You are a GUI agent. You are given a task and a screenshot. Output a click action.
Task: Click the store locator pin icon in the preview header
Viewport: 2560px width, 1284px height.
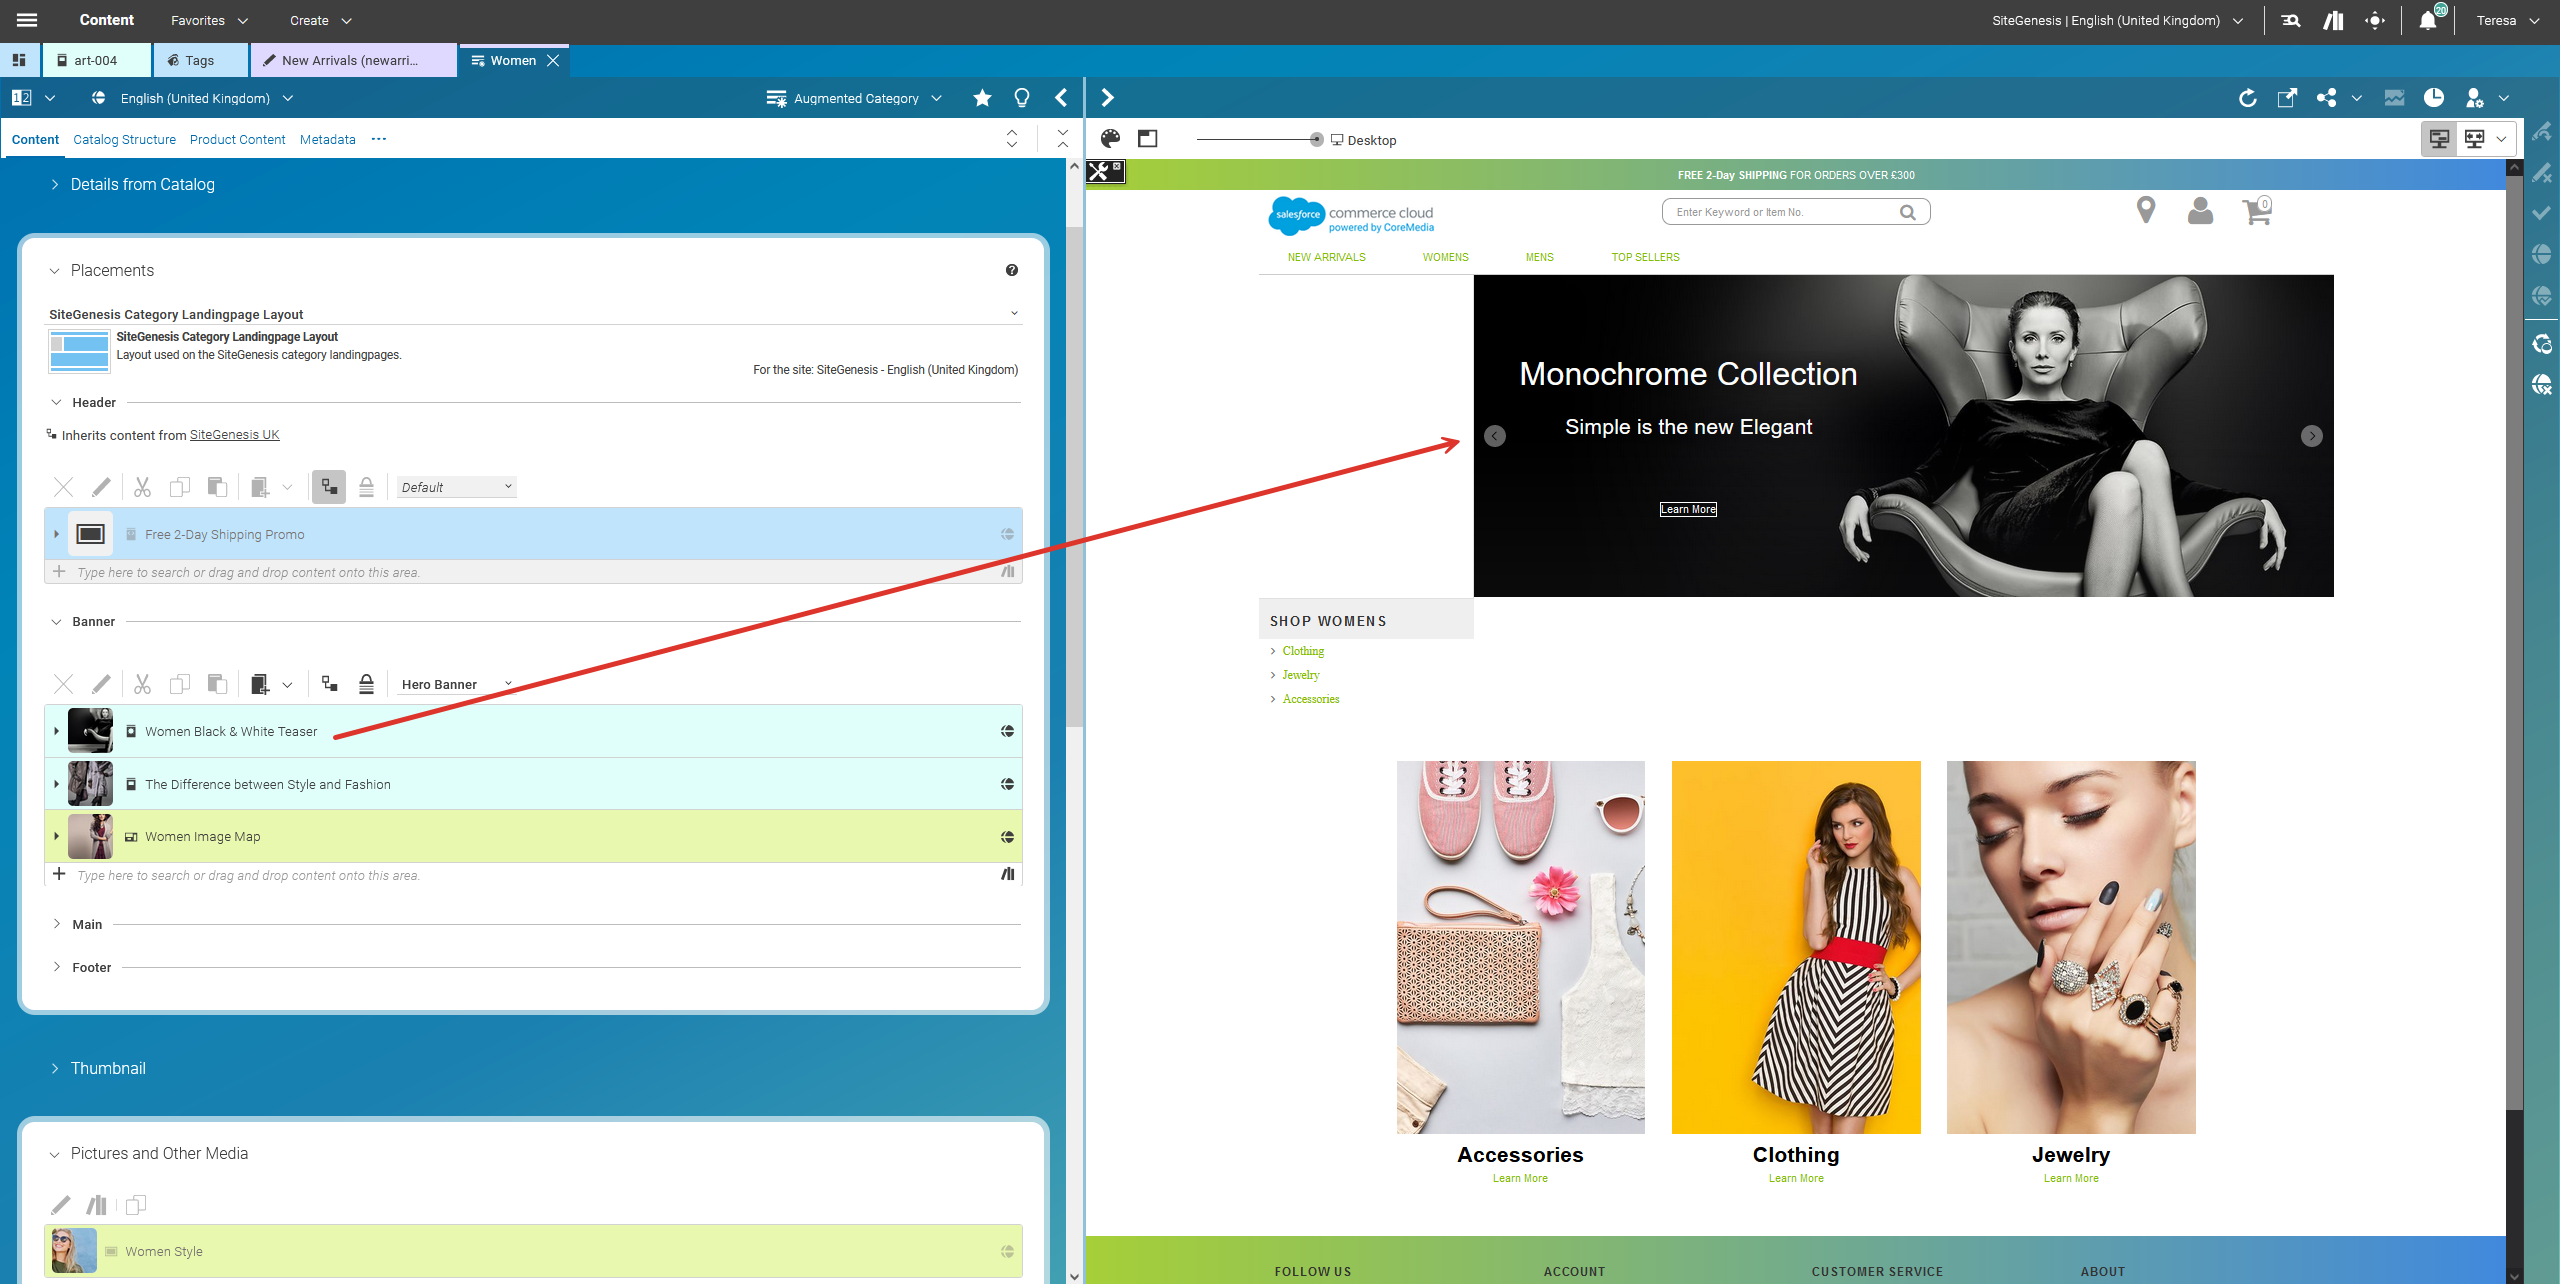(x=2146, y=211)
